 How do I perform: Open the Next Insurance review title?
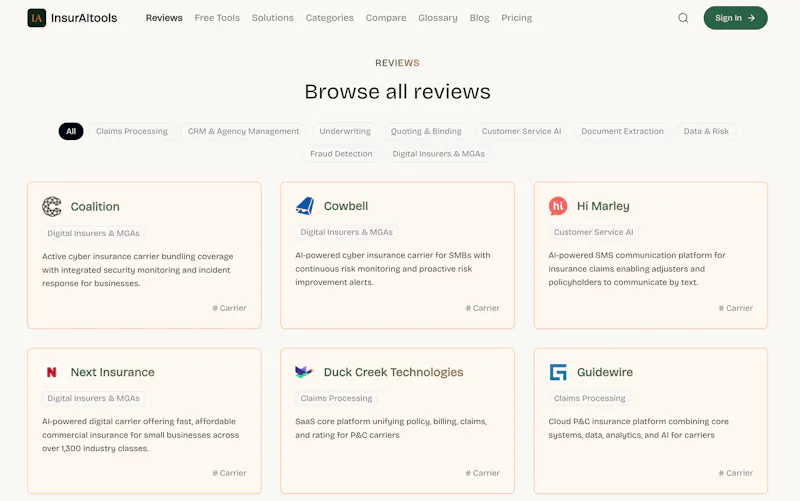112,372
